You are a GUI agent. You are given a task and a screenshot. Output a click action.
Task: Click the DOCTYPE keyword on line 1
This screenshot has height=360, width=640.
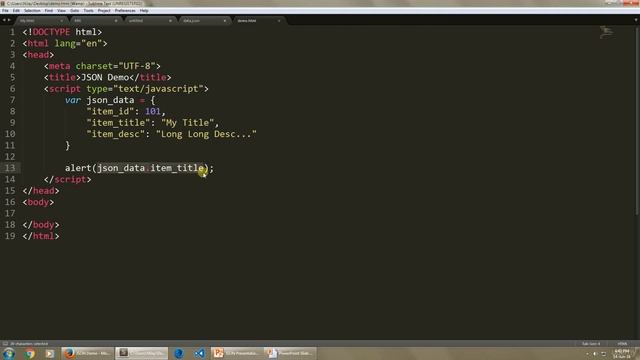[x=51, y=32]
